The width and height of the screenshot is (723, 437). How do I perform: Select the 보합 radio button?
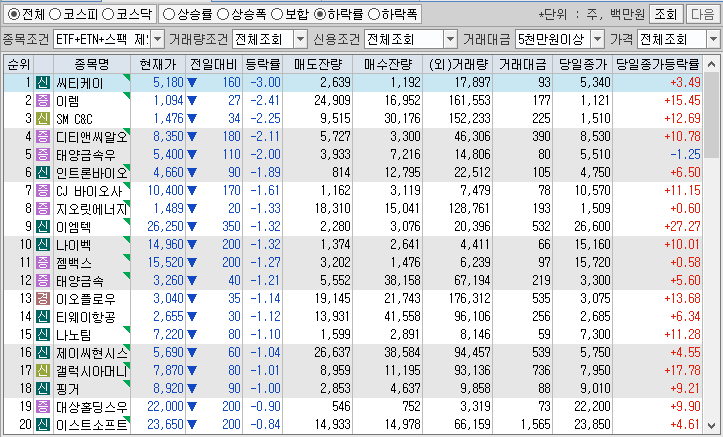tap(277, 15)
